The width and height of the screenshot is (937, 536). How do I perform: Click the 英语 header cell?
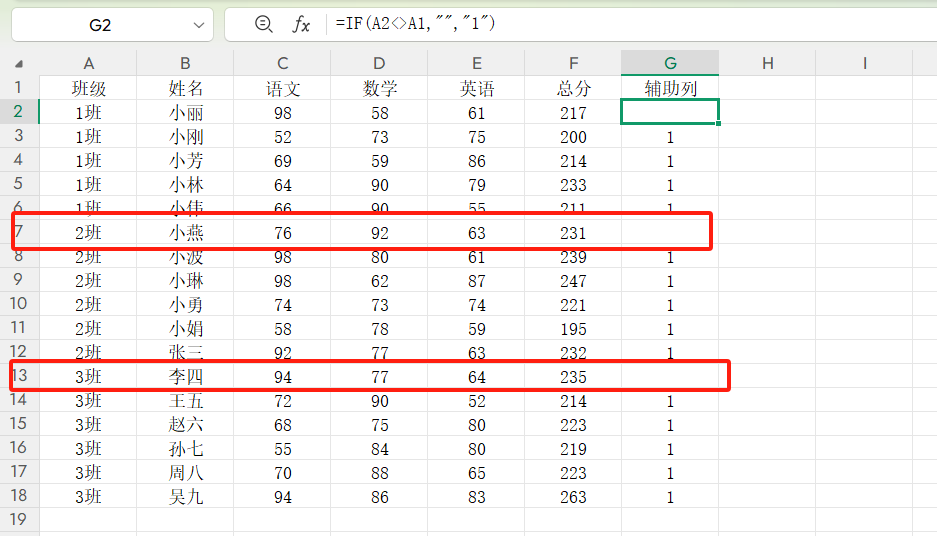[476, 88]
